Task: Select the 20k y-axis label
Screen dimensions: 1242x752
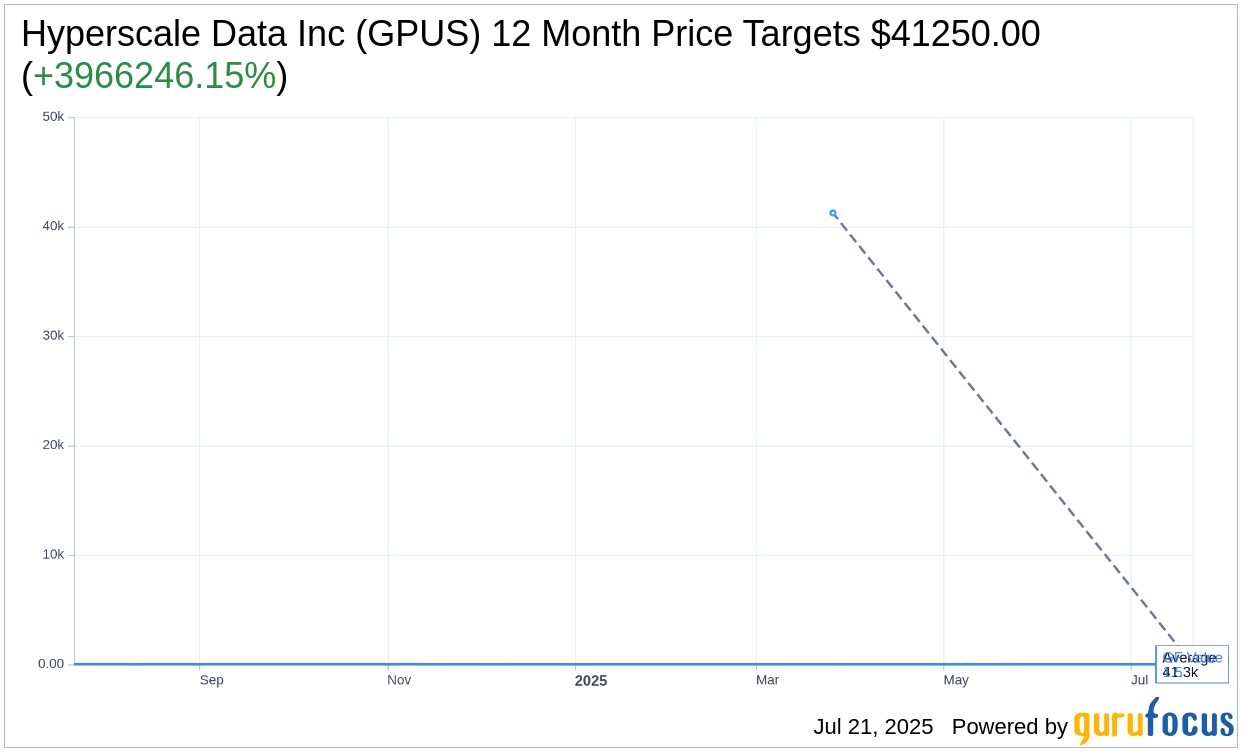Action: (53, 445)
